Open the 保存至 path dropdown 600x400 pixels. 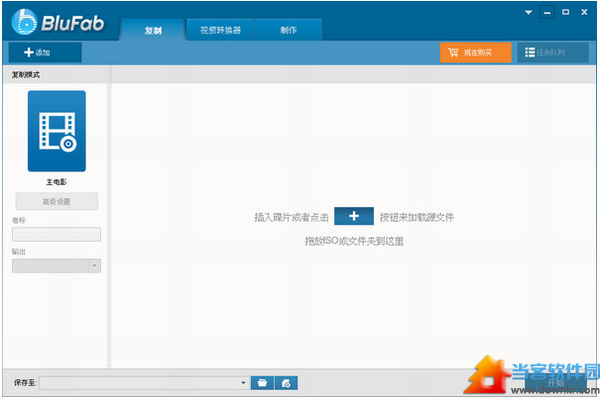[x=243, y=383]
